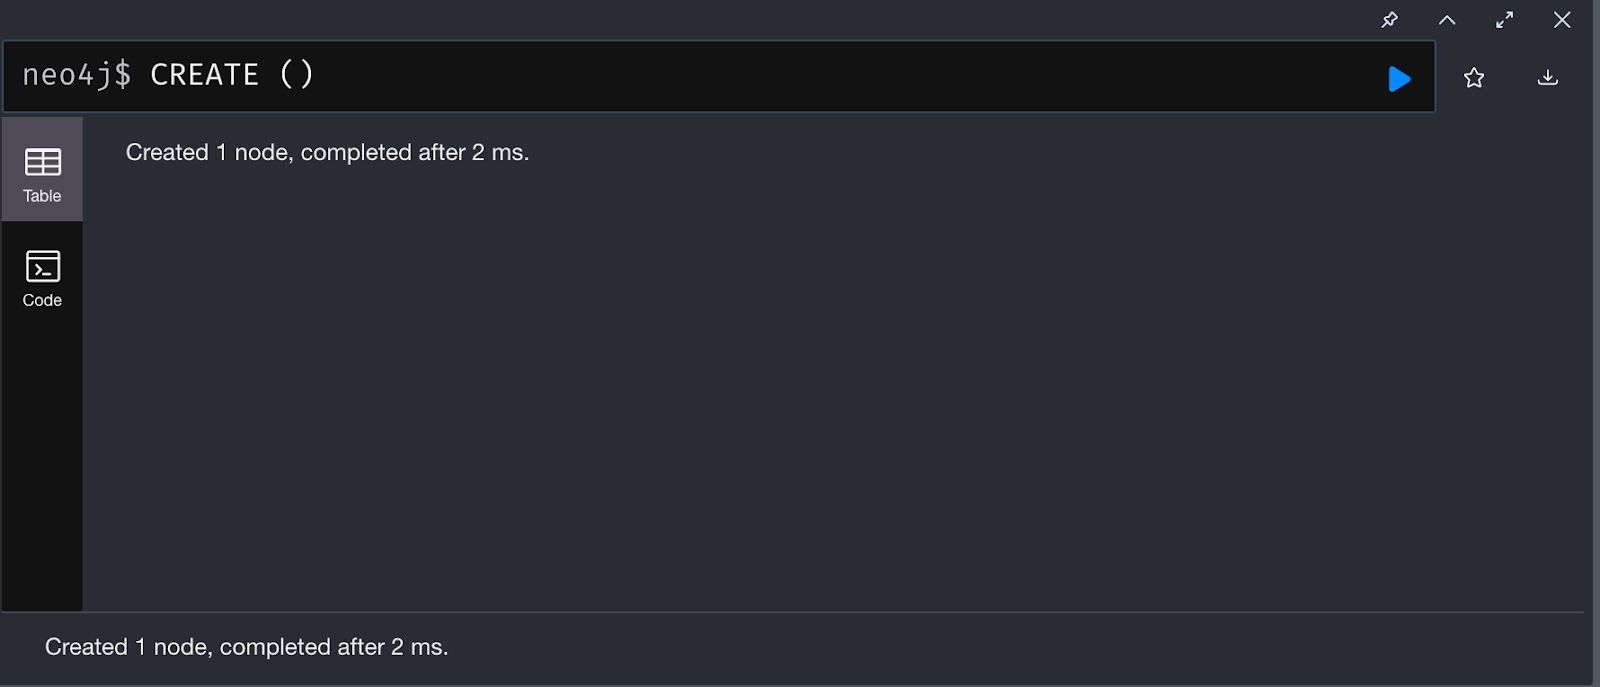
Task: Run the query with the blue play button
Action: point(1399,79)
